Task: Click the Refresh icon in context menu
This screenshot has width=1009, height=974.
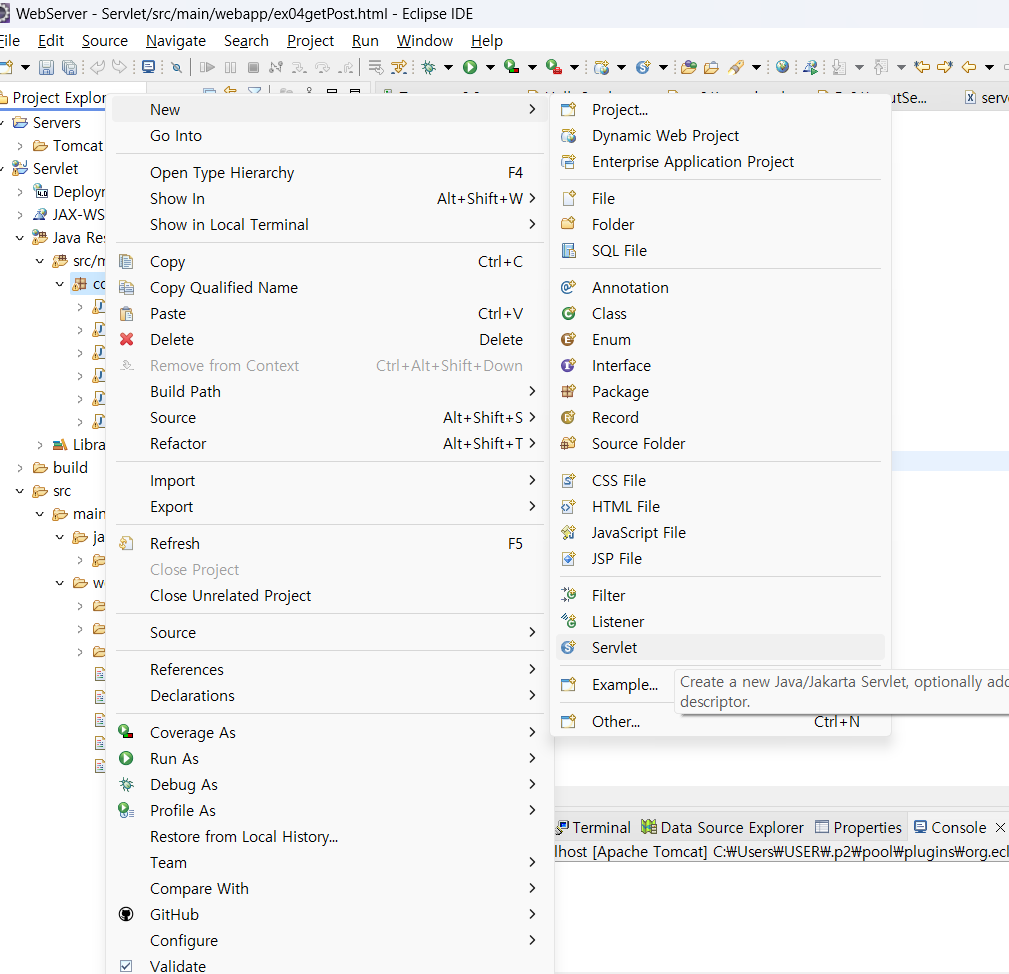Action: pos(127,544)
